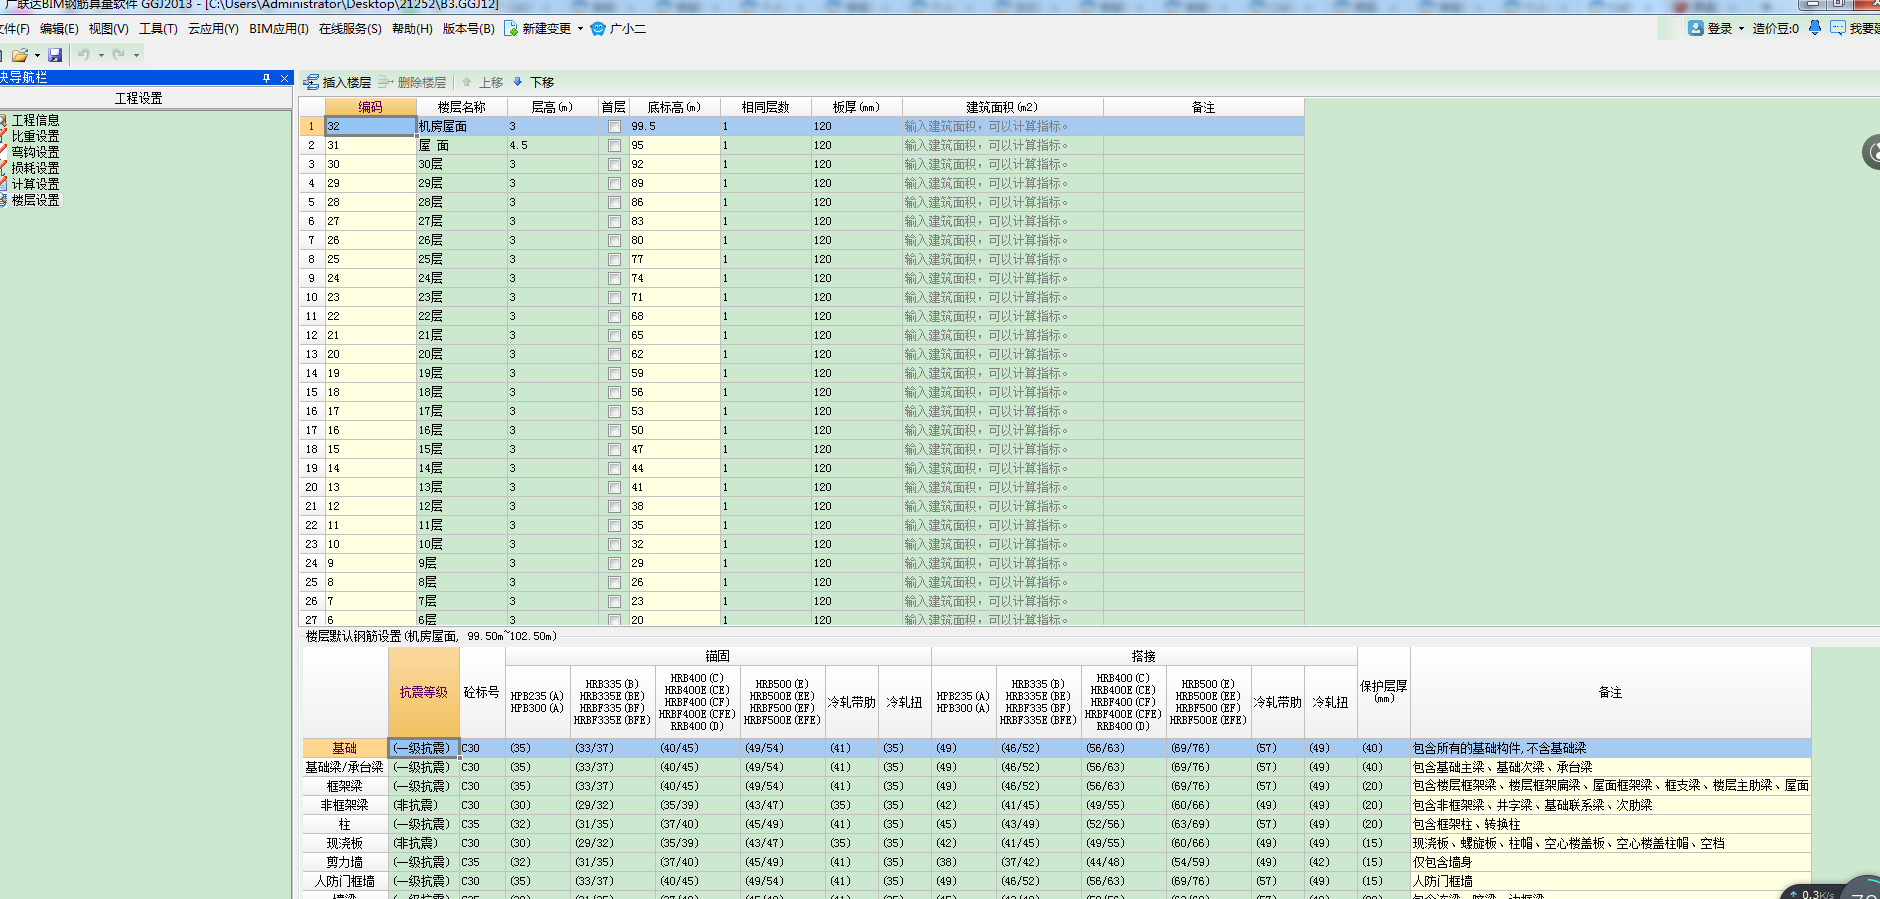Click the 楼层名称 column header
The width and height of the screenshot is (1880, 899).
(461, 107)
